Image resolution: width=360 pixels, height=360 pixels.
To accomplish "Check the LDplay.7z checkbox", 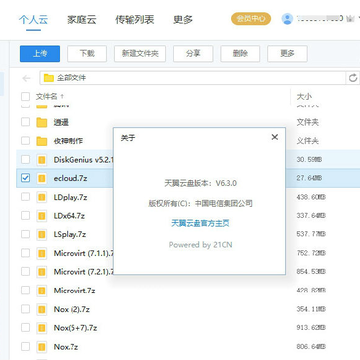I will click(x=25, y=197).
